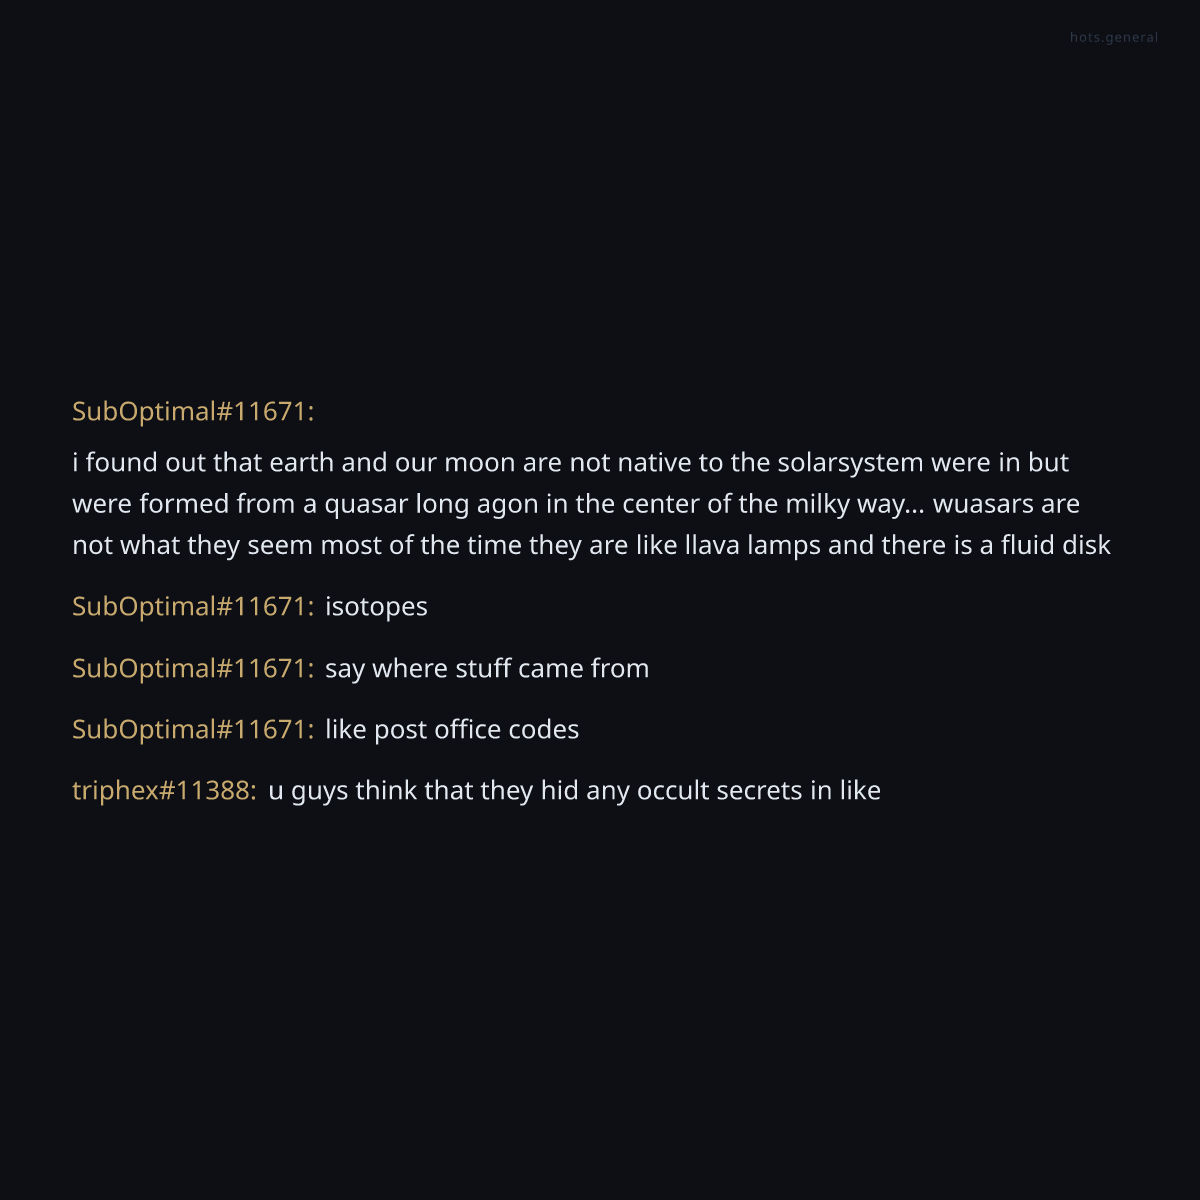
Task: Click the line starting 'not what they seem'
Action: 591,545
